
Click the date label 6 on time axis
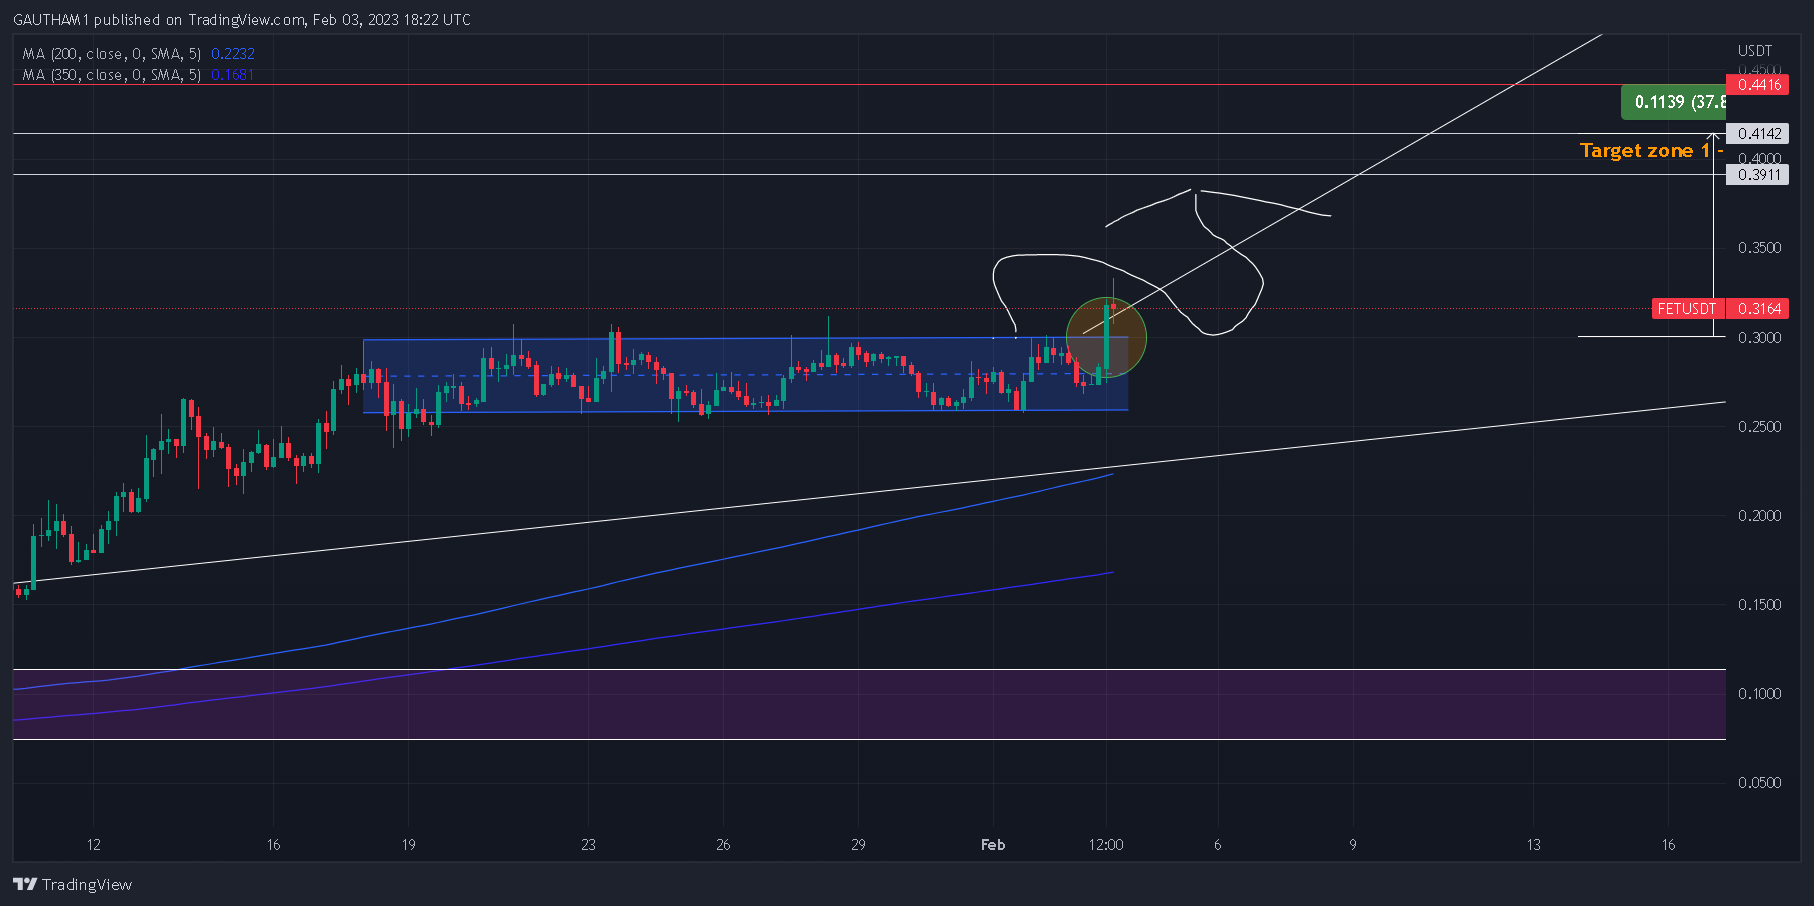1218,845
